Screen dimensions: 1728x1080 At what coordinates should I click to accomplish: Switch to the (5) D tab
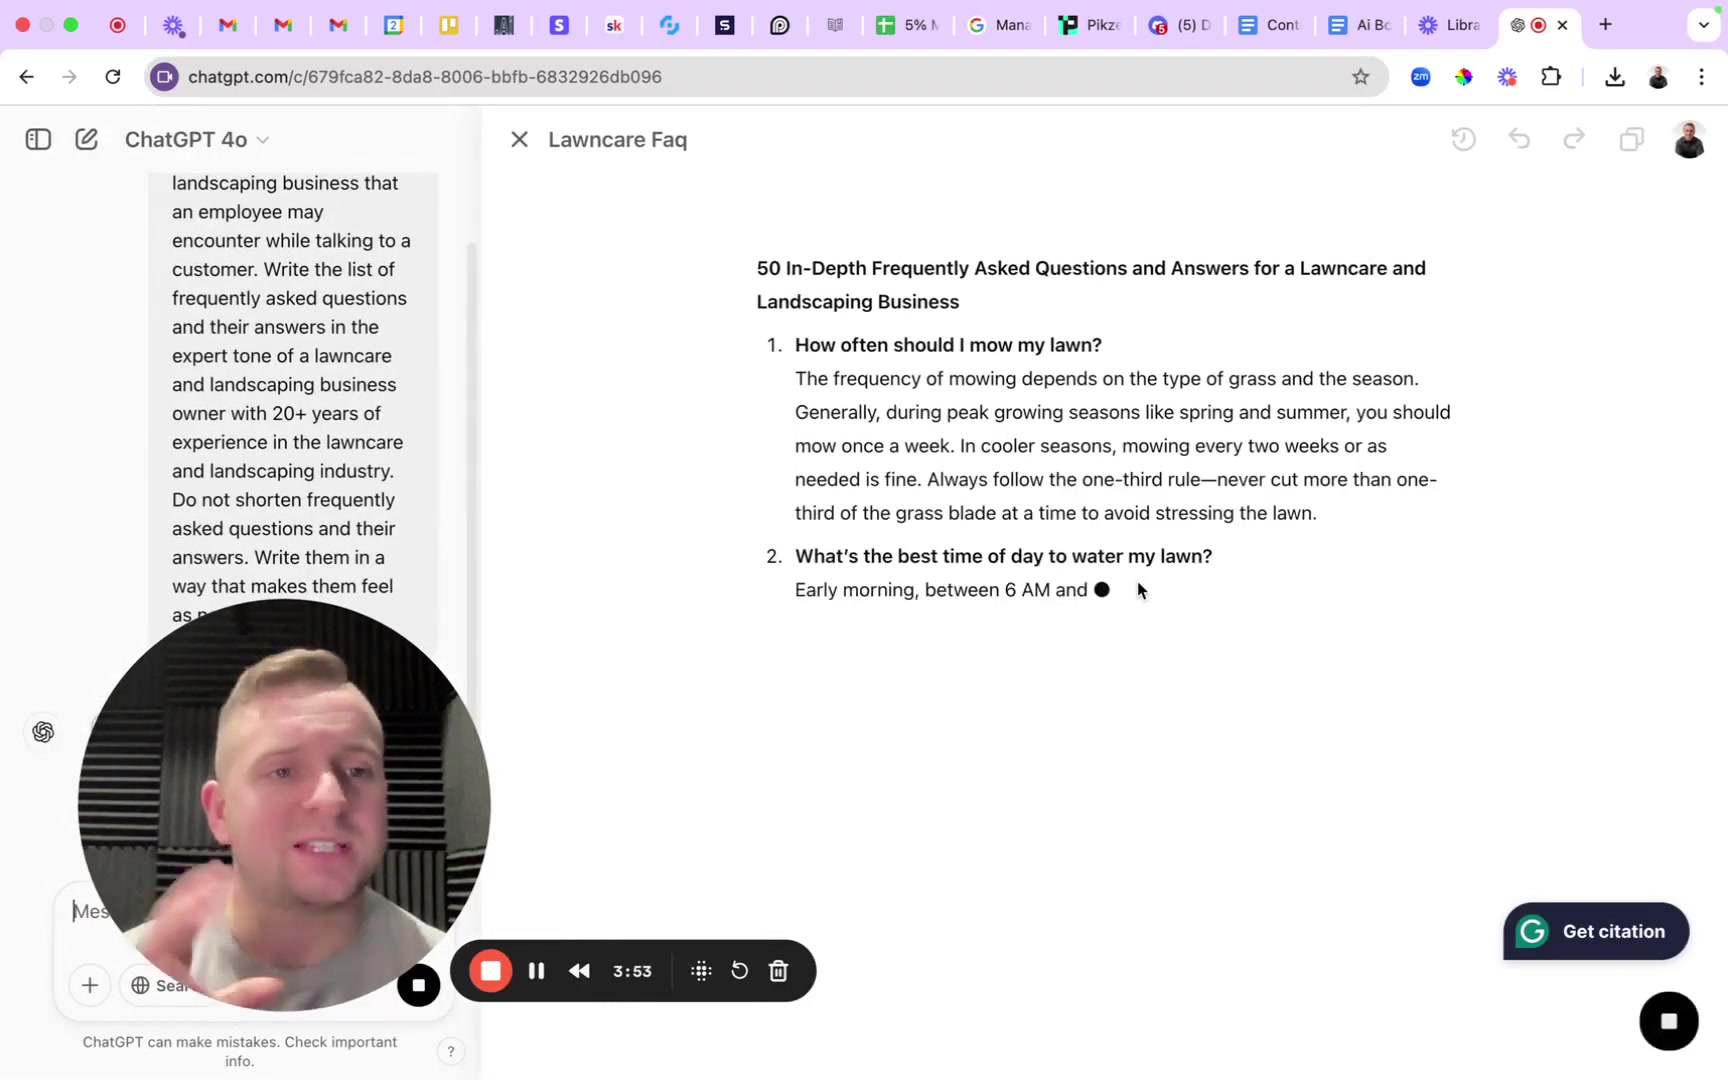coord(1180,25)
